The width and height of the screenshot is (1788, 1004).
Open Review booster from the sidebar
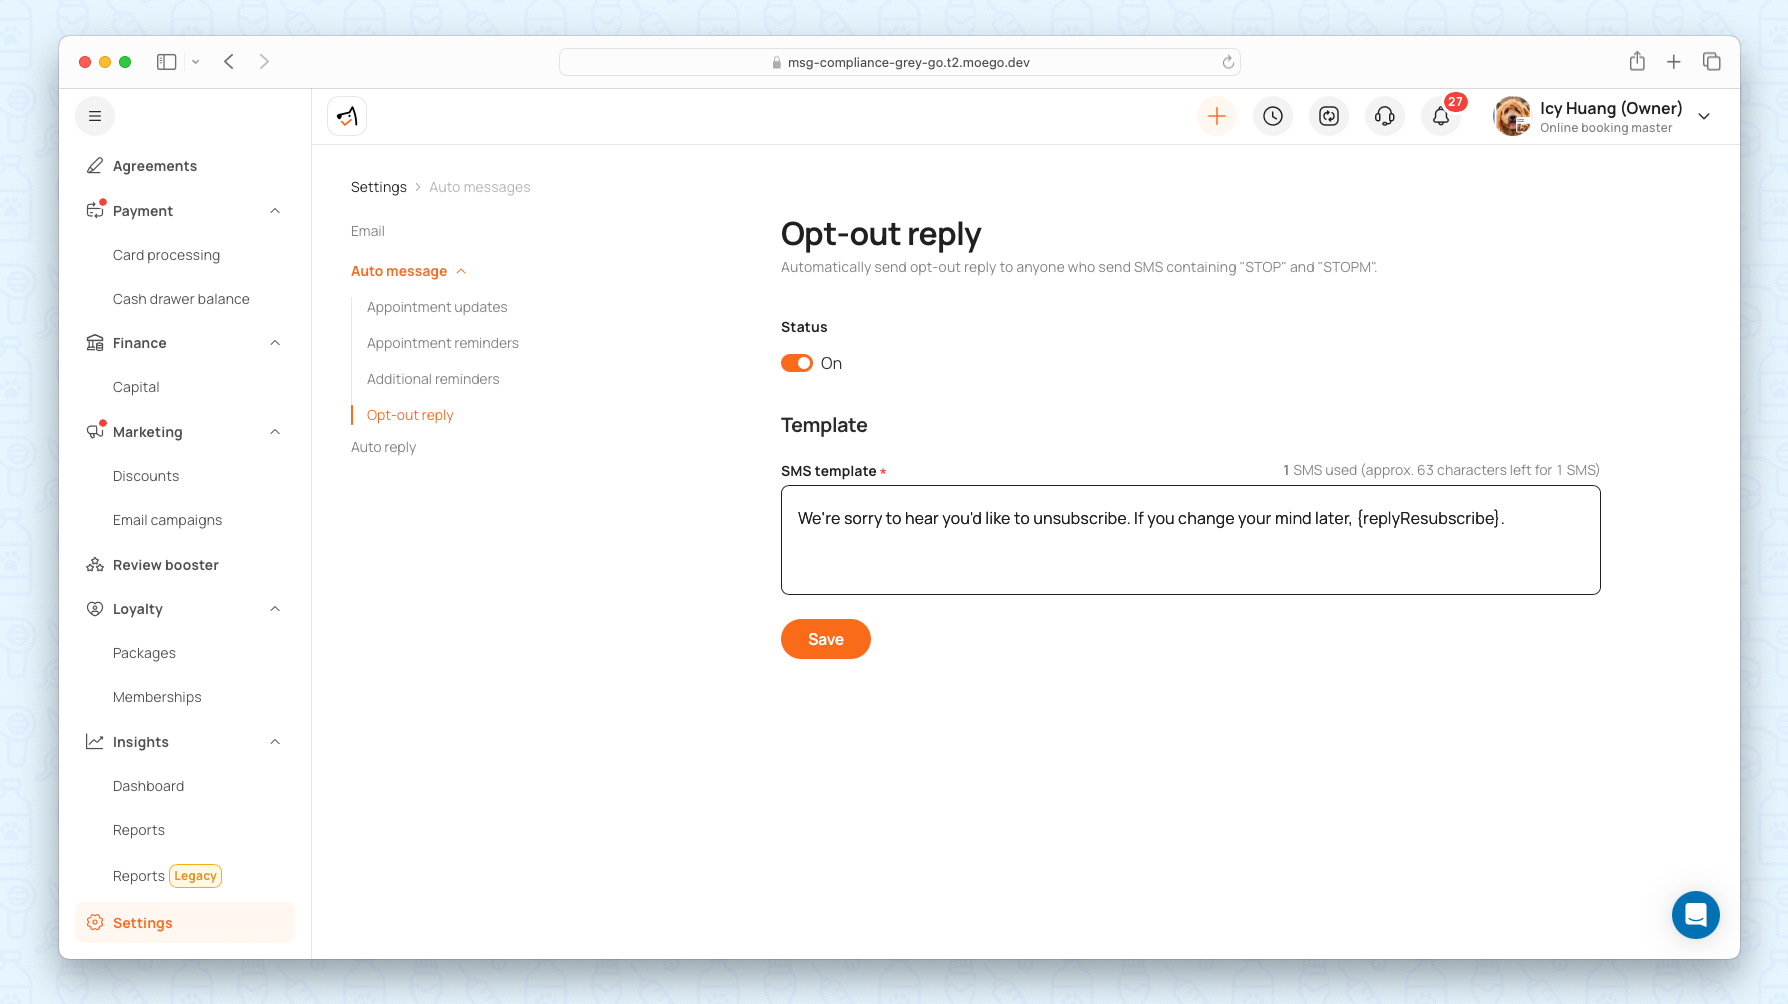pos(165,565)
